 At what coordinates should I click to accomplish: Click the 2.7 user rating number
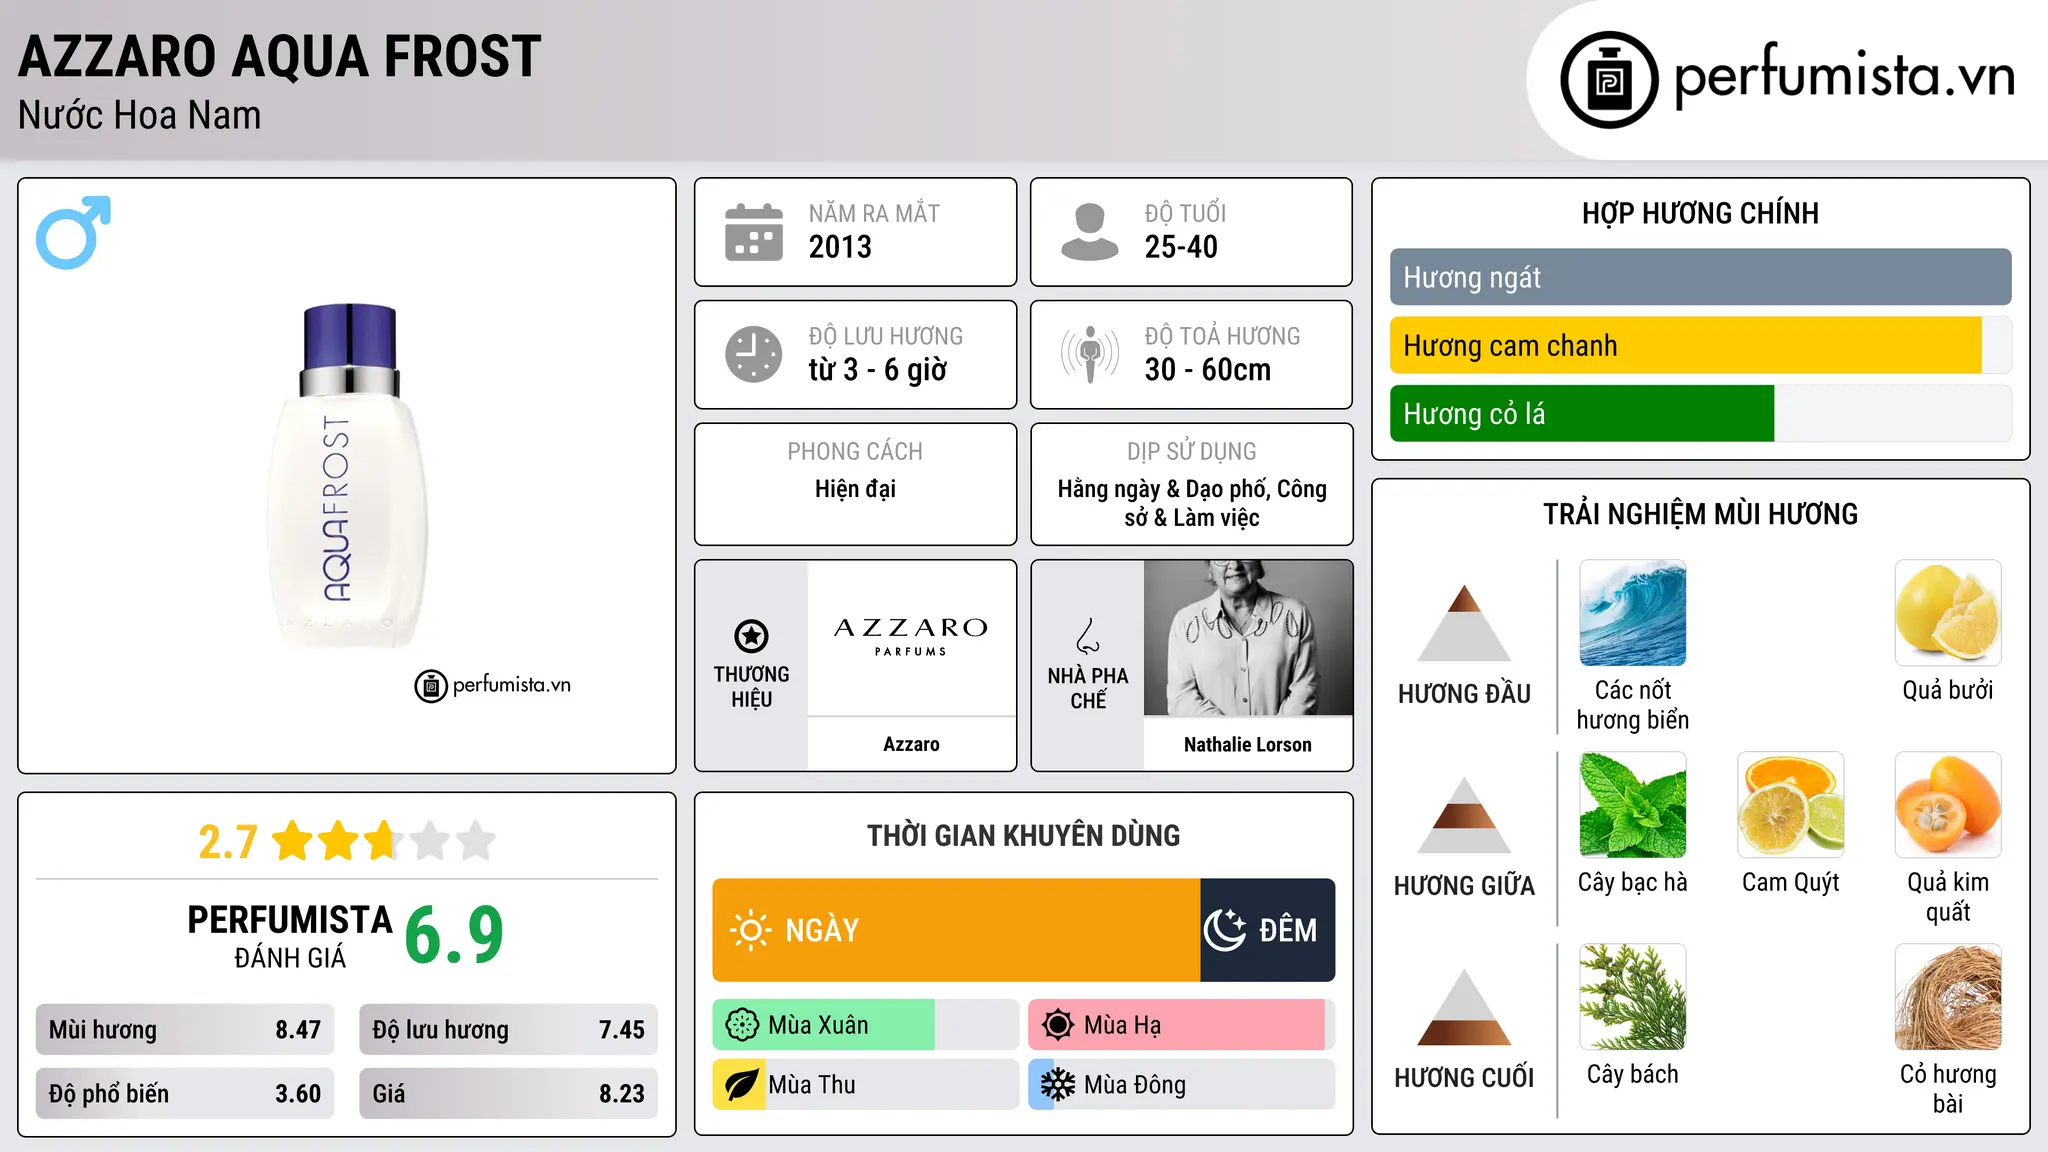pos(228,842)
